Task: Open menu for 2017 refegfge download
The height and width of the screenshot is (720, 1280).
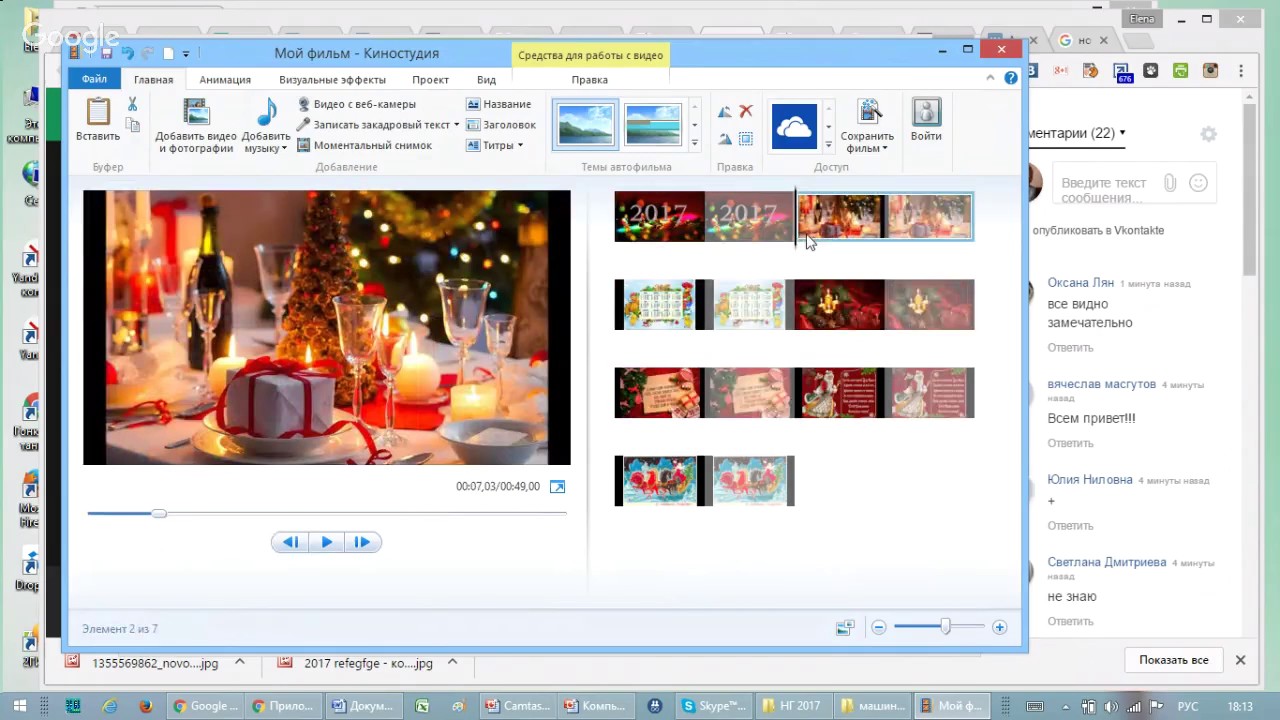Action: click(x=452, y=662)
